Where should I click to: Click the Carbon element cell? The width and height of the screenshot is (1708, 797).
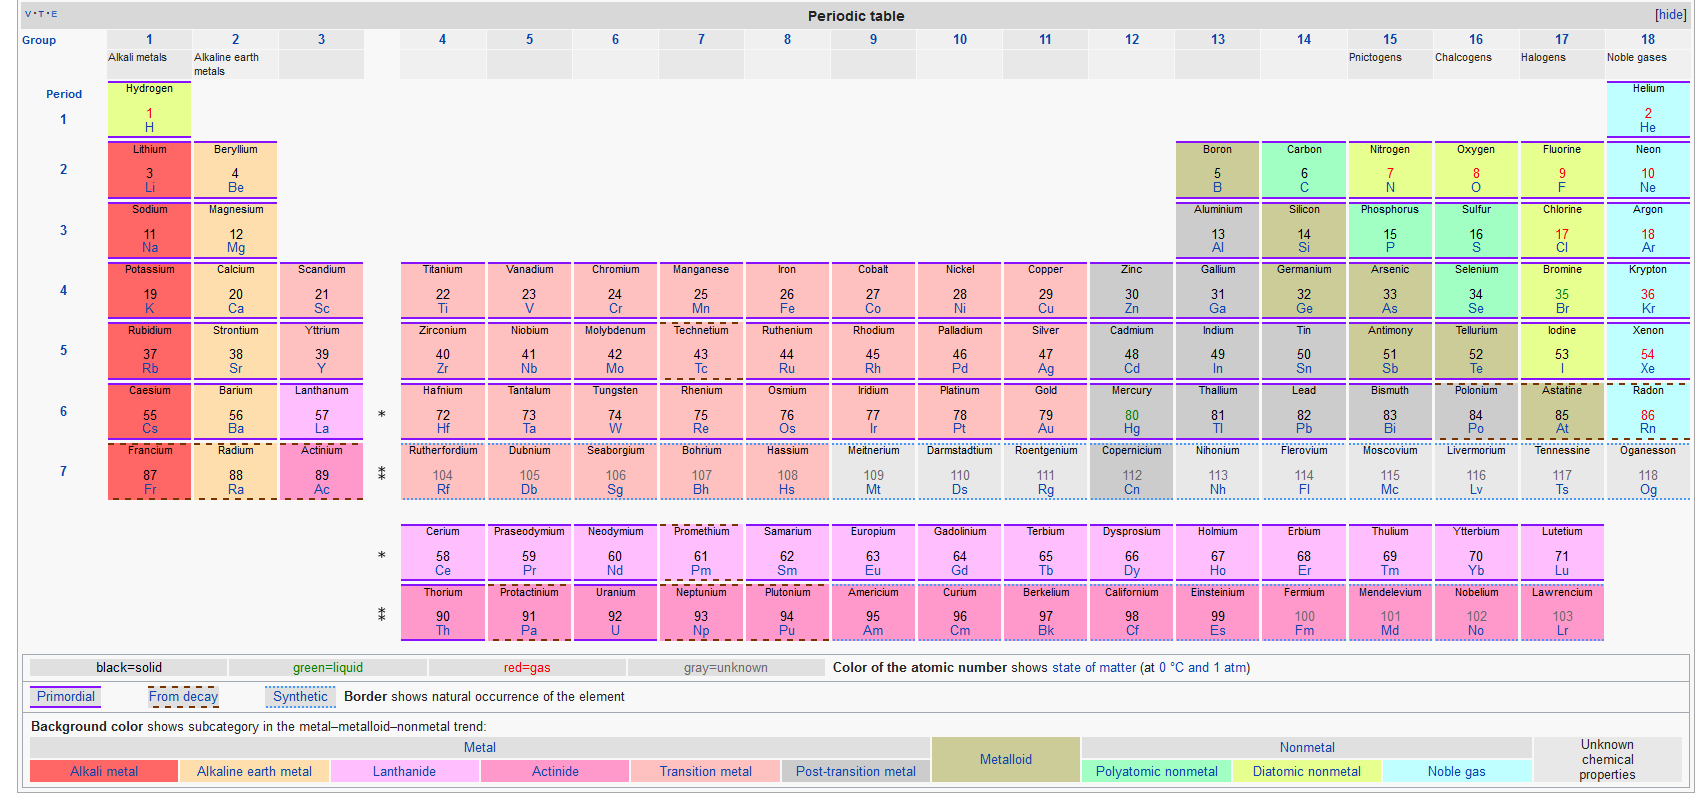pos(1304,169)
